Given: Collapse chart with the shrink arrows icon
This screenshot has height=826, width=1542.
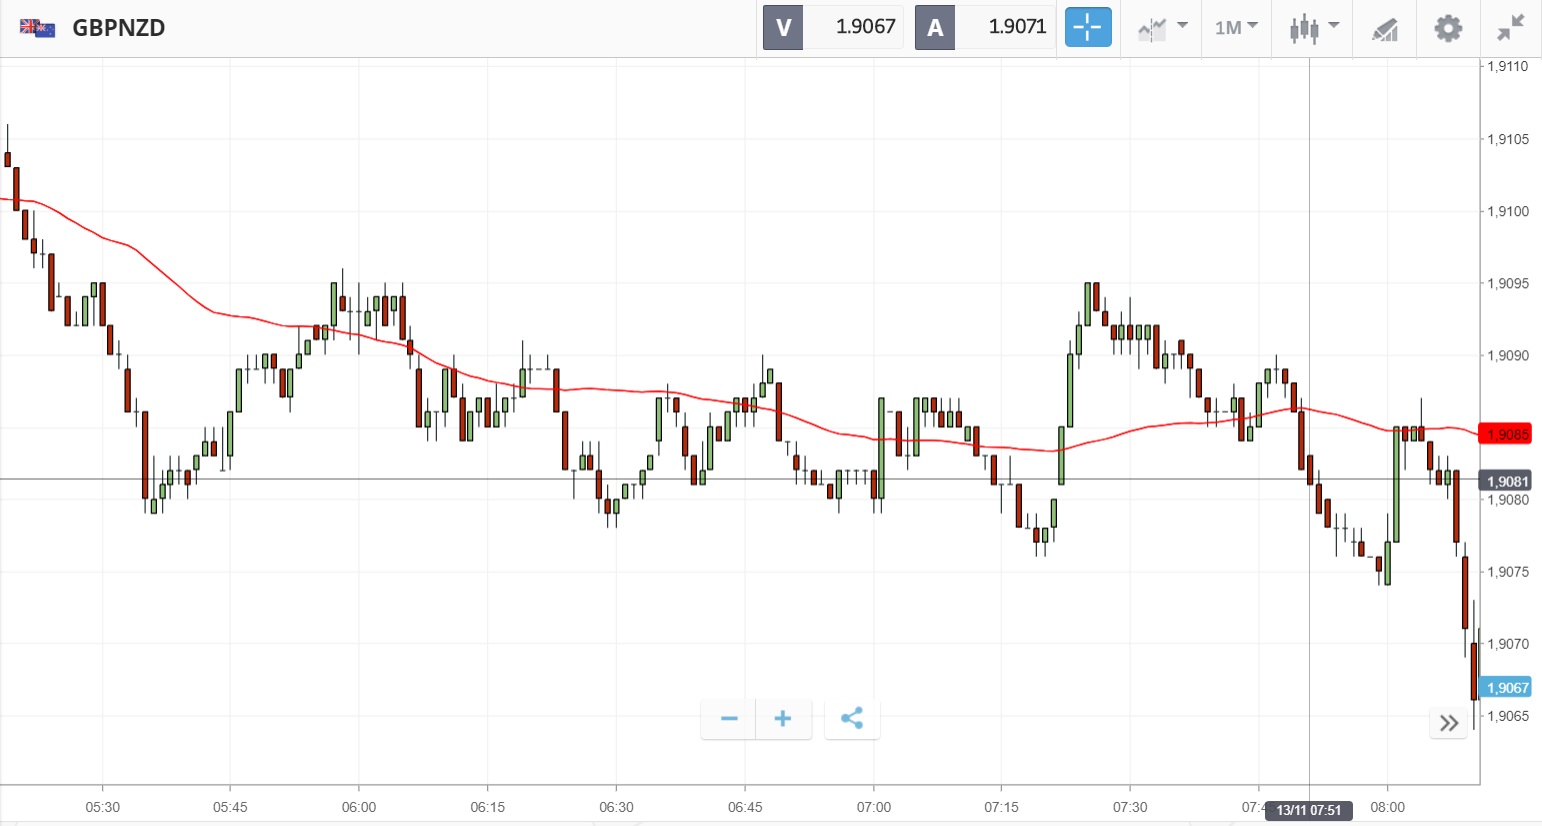Looking at the screenshot, I should 1510,28.
